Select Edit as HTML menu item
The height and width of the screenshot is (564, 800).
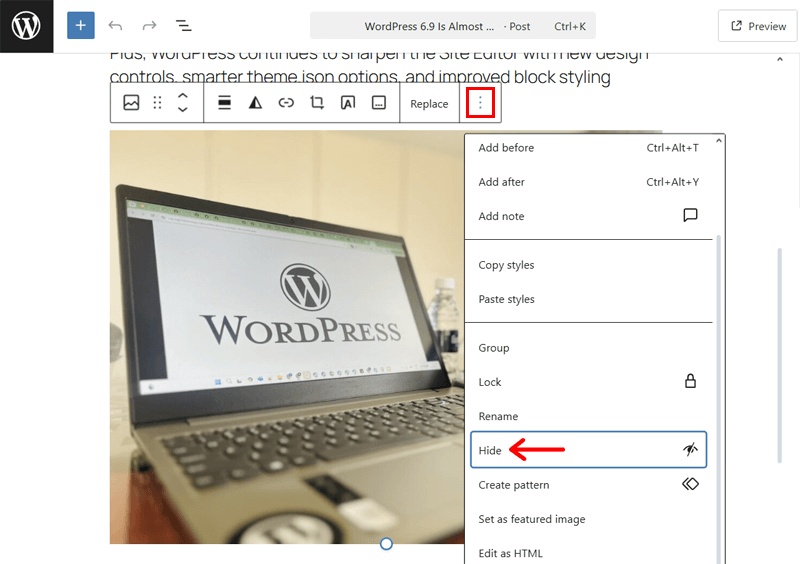pyautogui.click(x=588, y=553)
